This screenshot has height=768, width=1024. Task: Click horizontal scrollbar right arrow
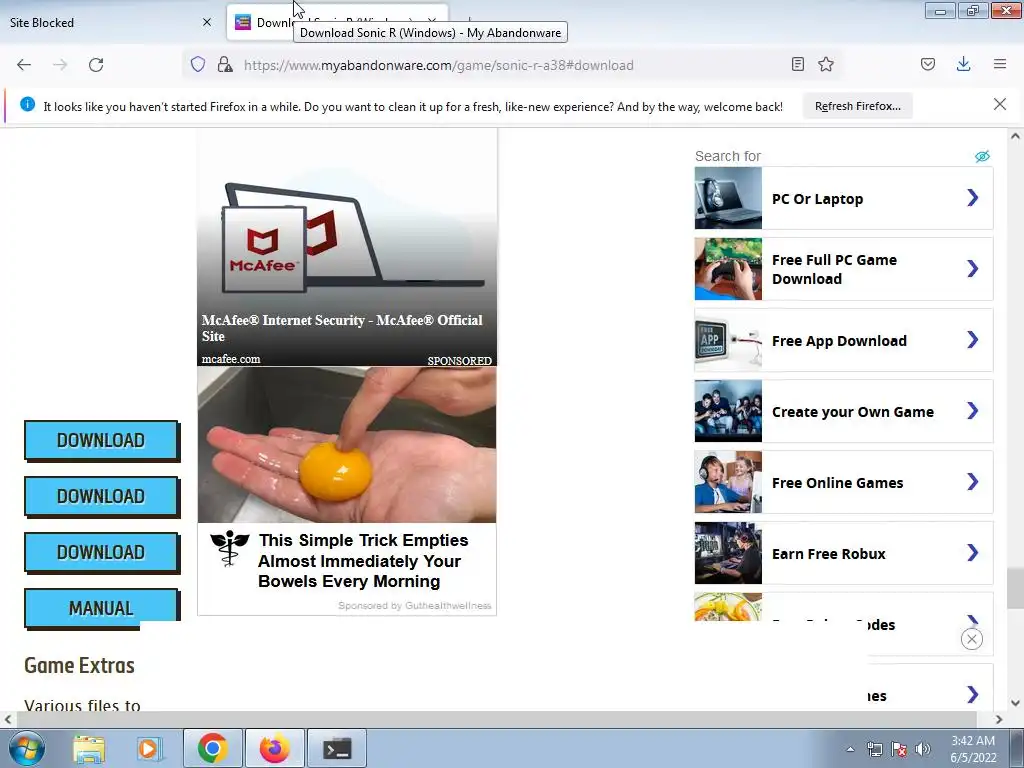[x=999, y=719]
